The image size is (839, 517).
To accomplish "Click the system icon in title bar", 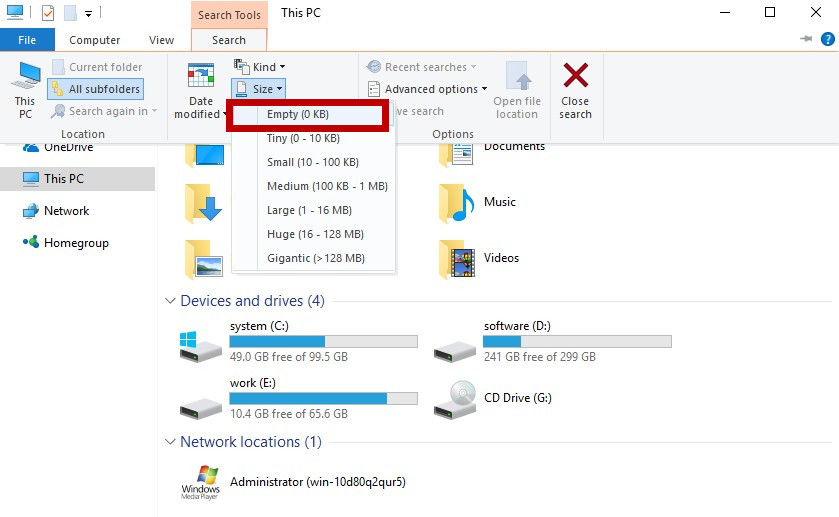I will pyautogui.click(x=14, y=12).
